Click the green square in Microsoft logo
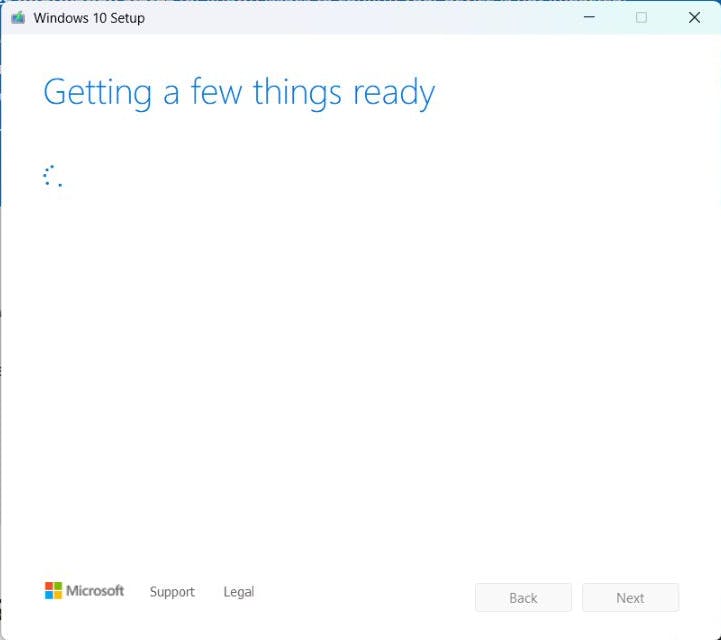 tap(57, 586)
